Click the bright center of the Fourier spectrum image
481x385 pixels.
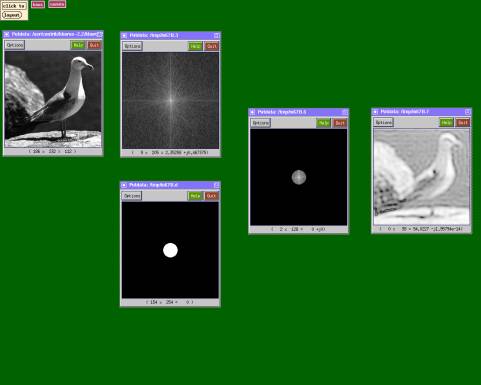click(171, 100)
